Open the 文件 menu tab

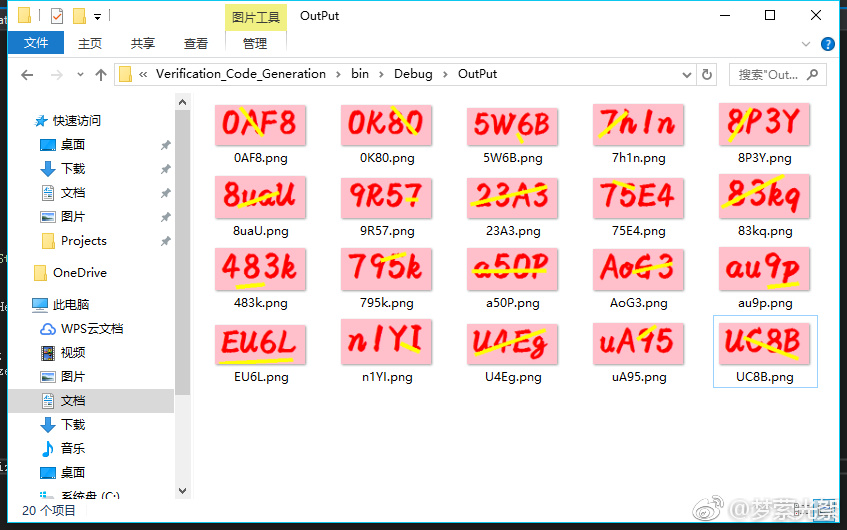36,43
